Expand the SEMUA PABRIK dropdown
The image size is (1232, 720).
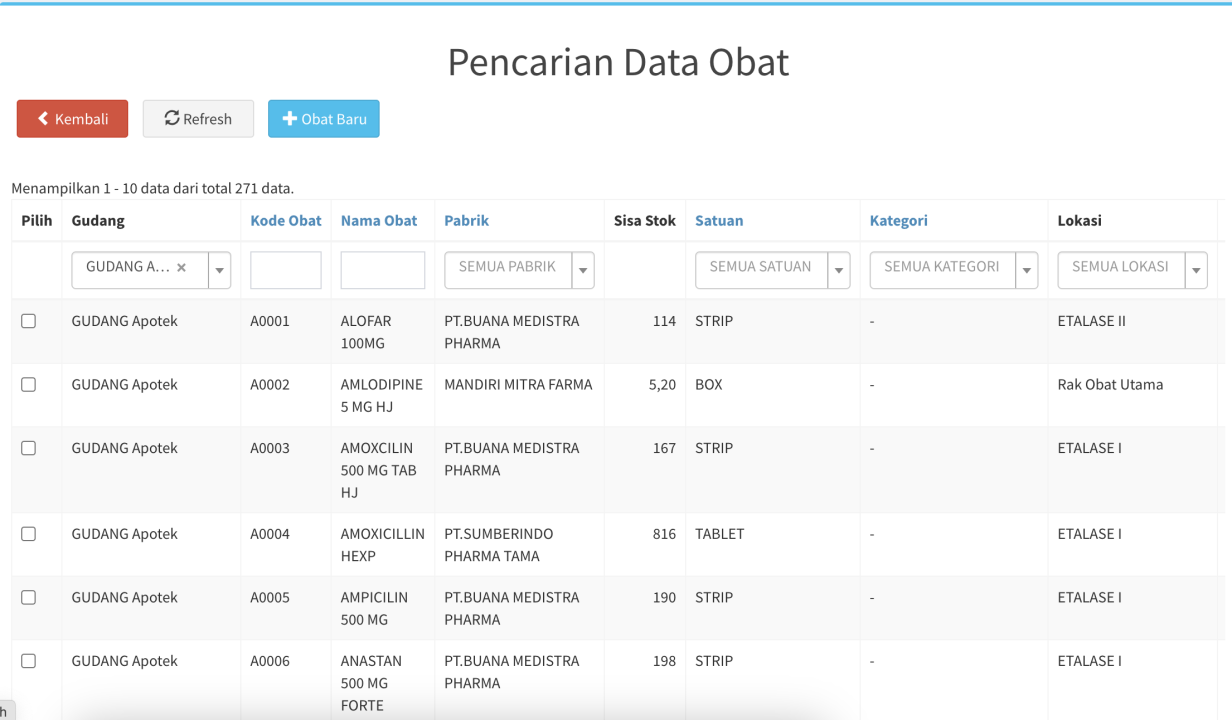point(583,270)
